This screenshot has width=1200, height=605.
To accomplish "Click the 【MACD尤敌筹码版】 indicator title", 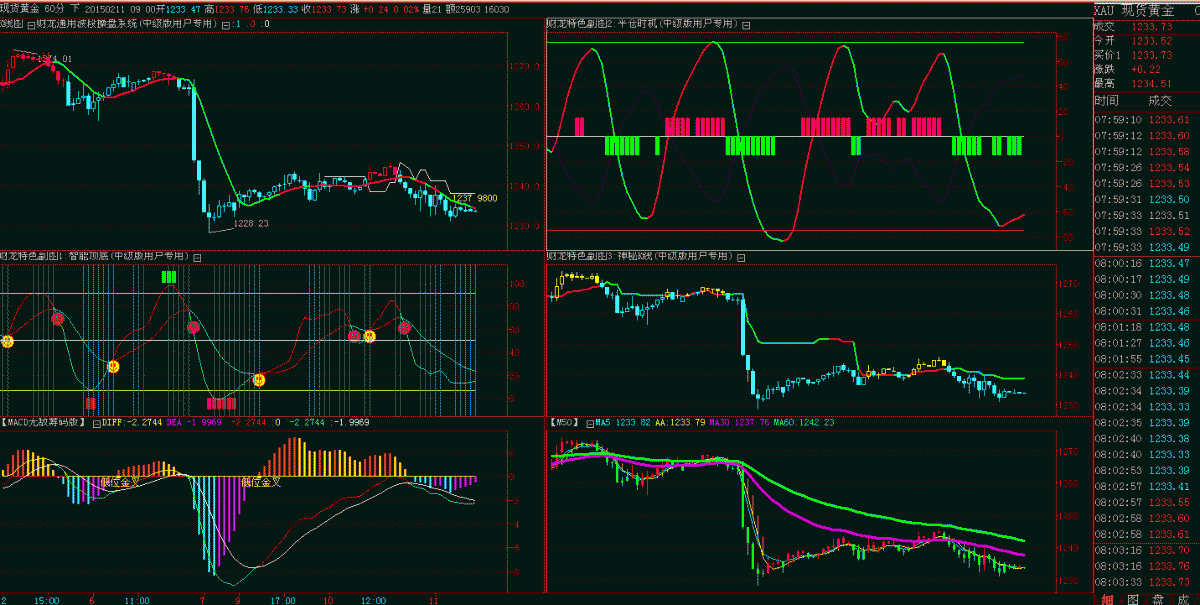I will (x=47, y=422).
